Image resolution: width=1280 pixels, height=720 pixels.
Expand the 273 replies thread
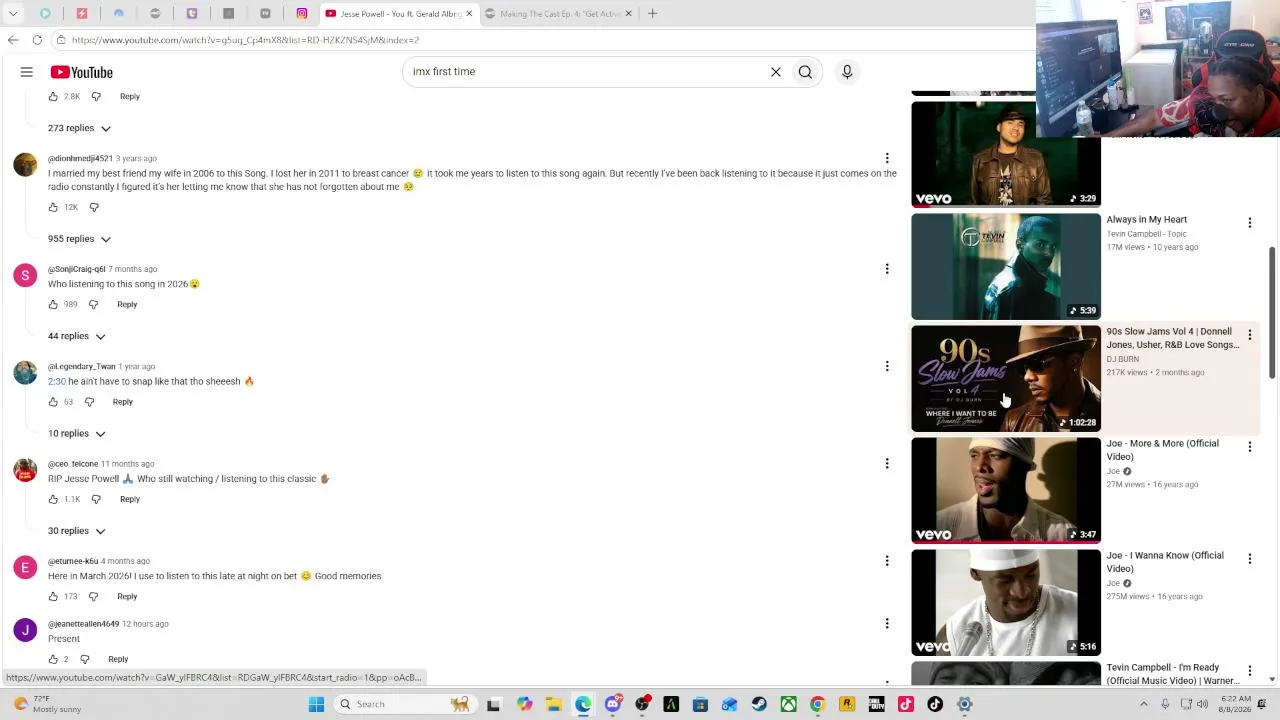79,128
